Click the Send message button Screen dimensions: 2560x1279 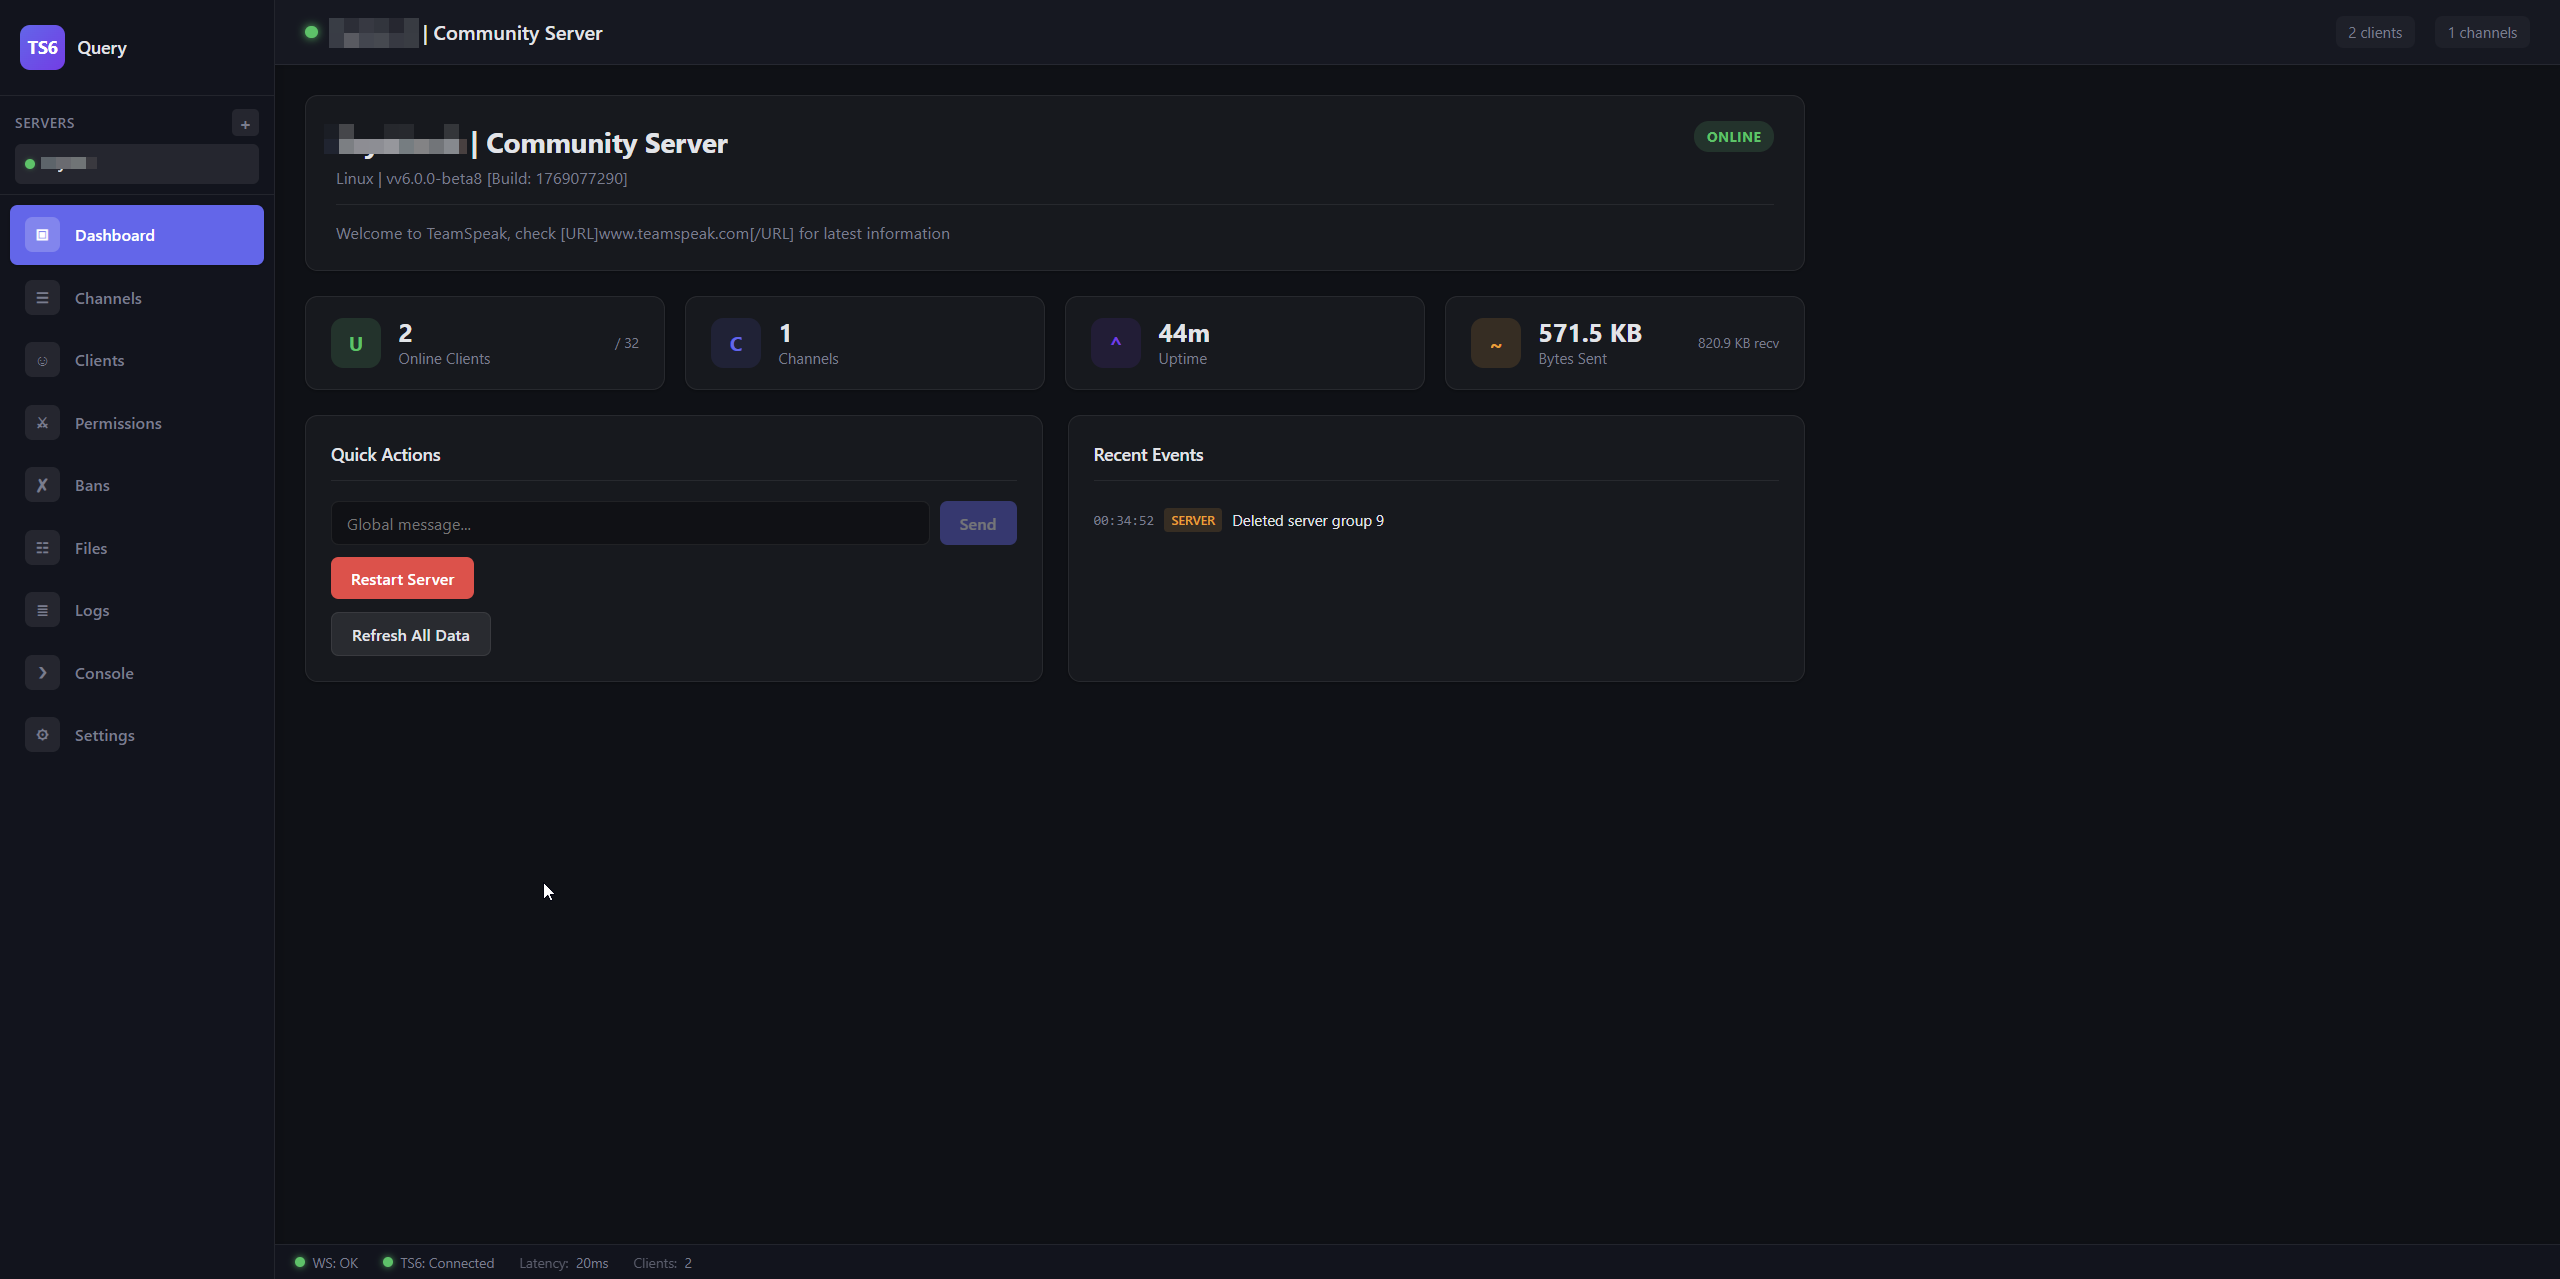point(977,524)
